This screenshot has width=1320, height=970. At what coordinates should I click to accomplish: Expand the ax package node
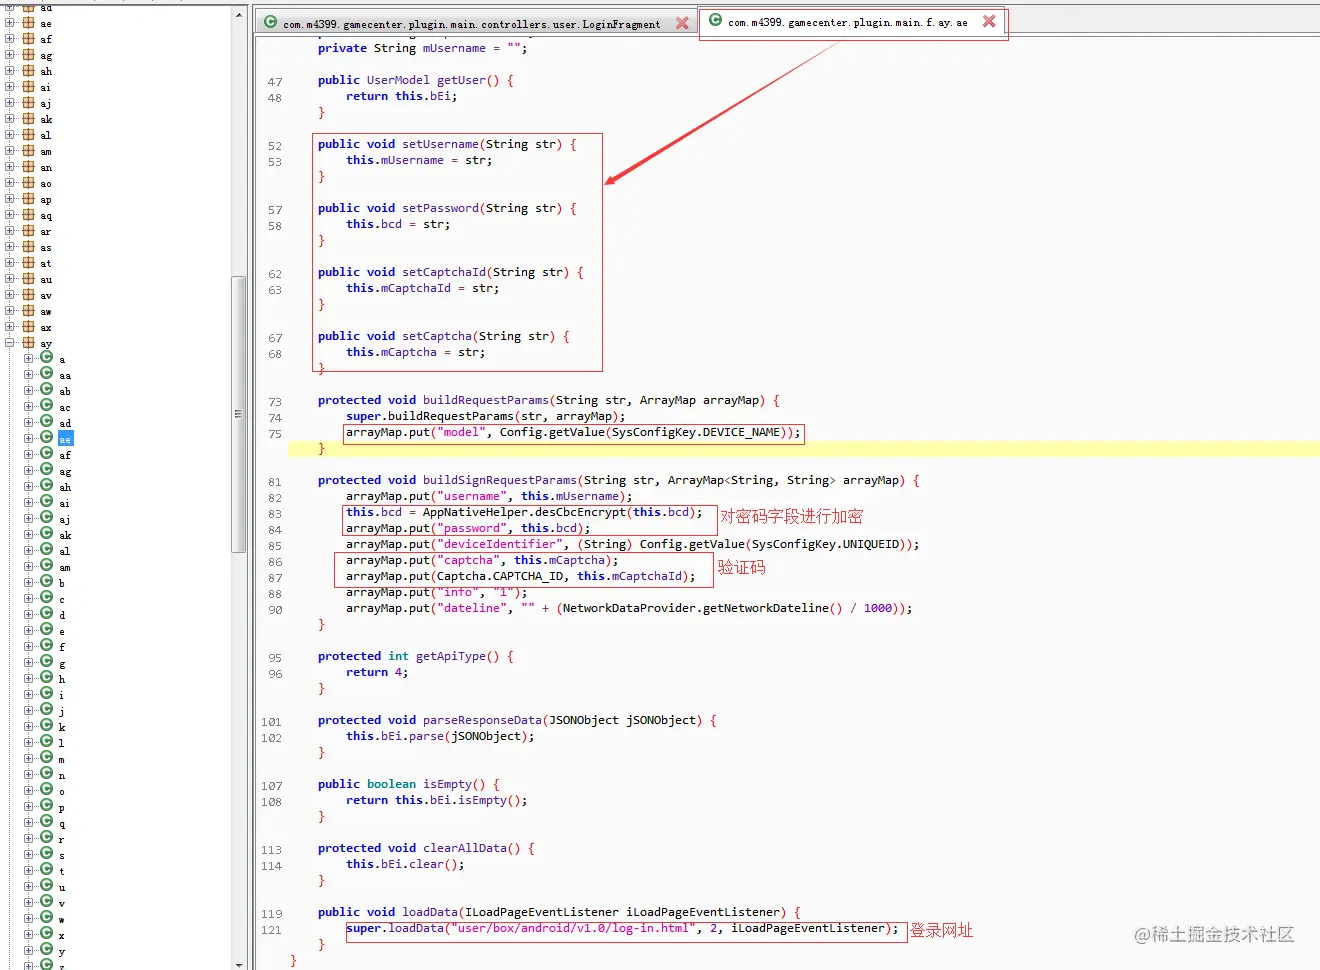coord(10,327)
